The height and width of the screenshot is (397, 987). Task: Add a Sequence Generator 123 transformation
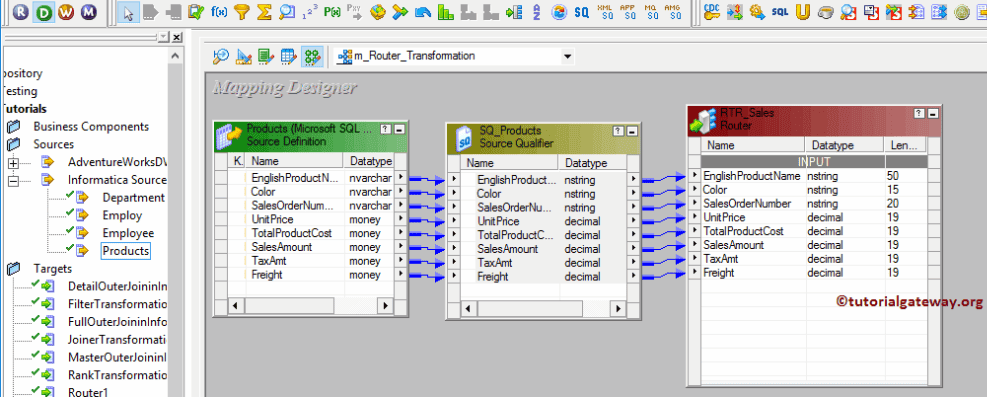[309, 11]
